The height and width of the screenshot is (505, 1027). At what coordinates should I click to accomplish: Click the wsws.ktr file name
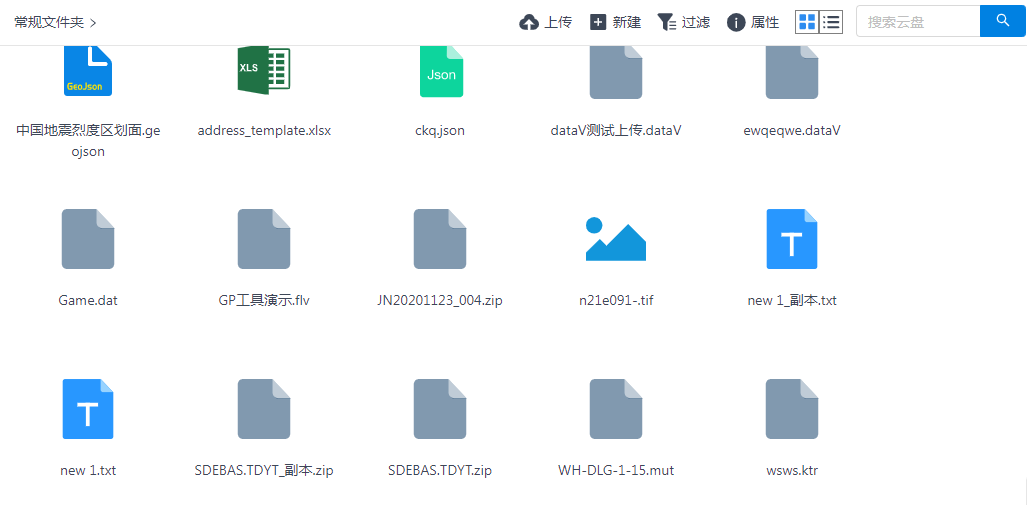point(792,470)
